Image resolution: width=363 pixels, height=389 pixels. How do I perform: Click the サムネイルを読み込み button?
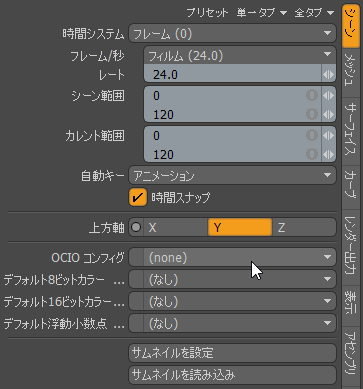(x=232, y=375)
